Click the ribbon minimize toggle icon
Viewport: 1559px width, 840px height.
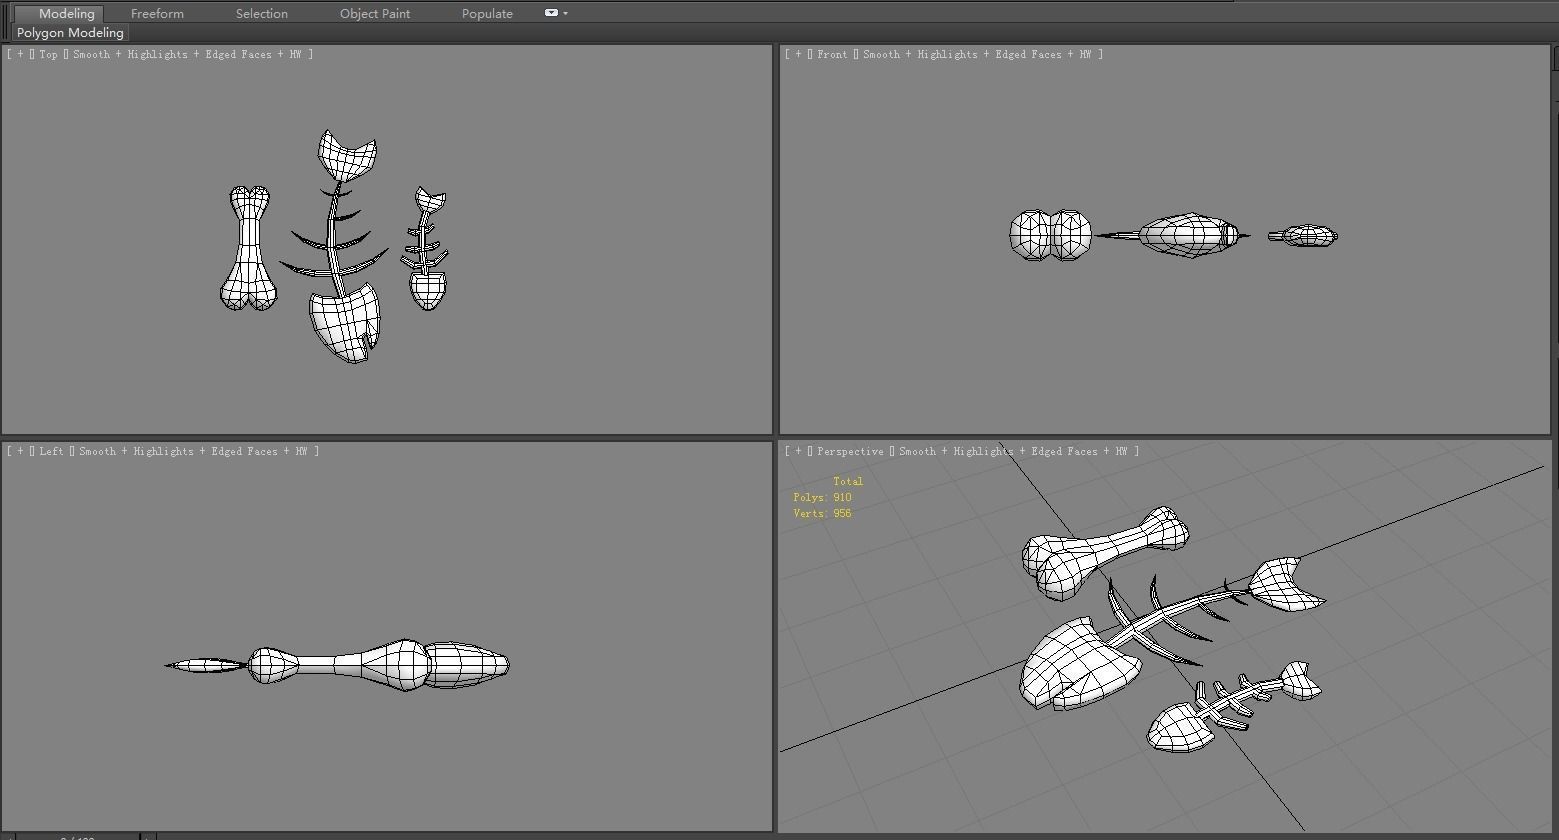tap(551, 13)
